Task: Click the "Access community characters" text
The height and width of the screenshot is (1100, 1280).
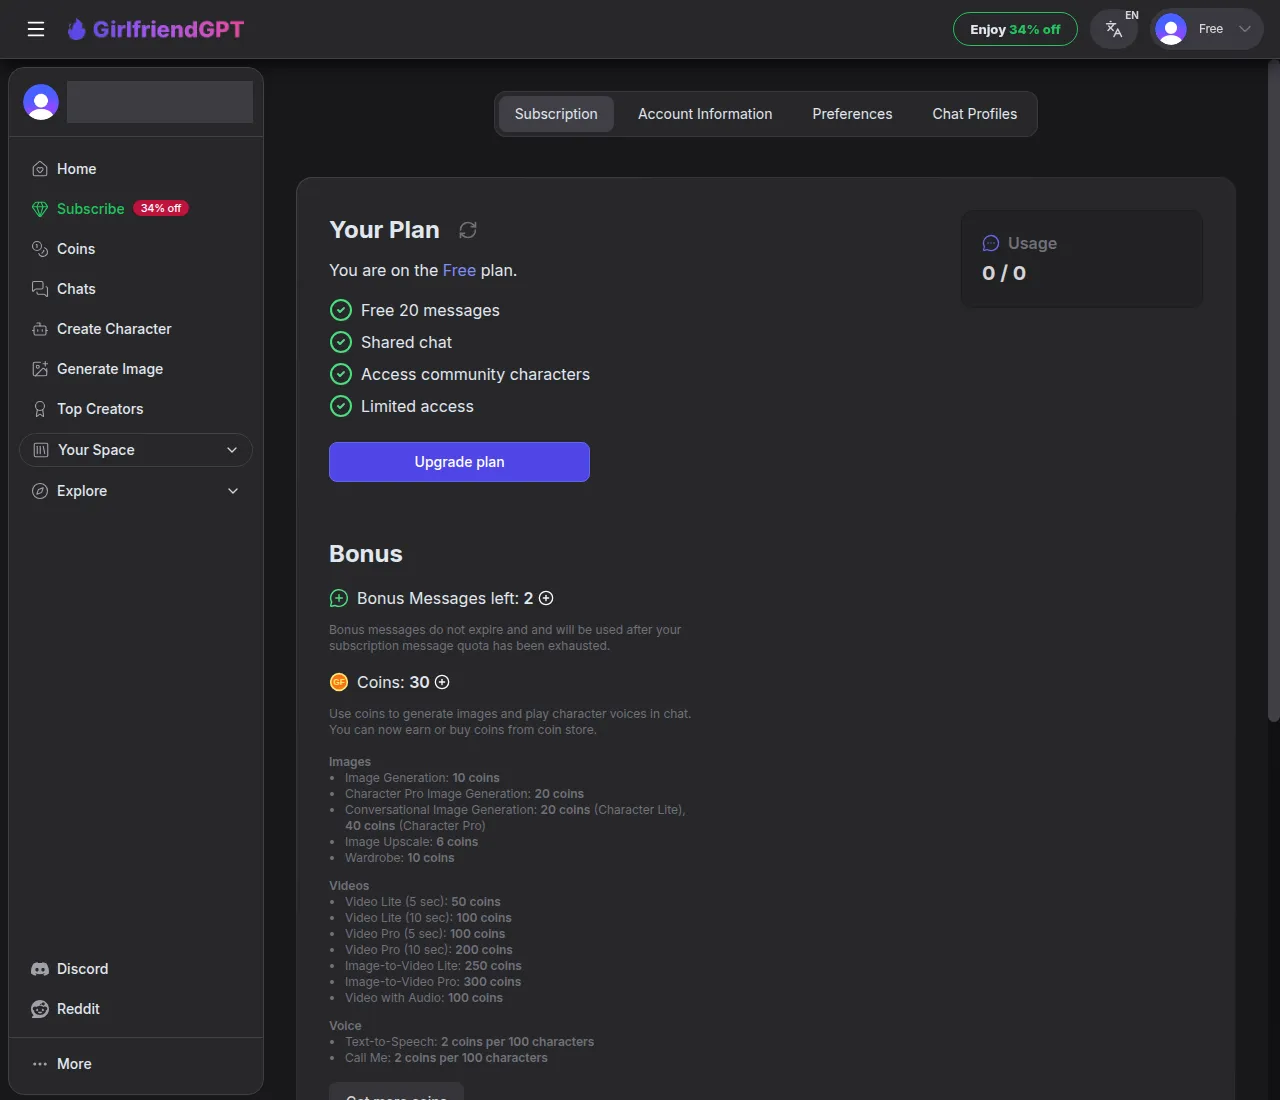Action: tap(475, 374)
